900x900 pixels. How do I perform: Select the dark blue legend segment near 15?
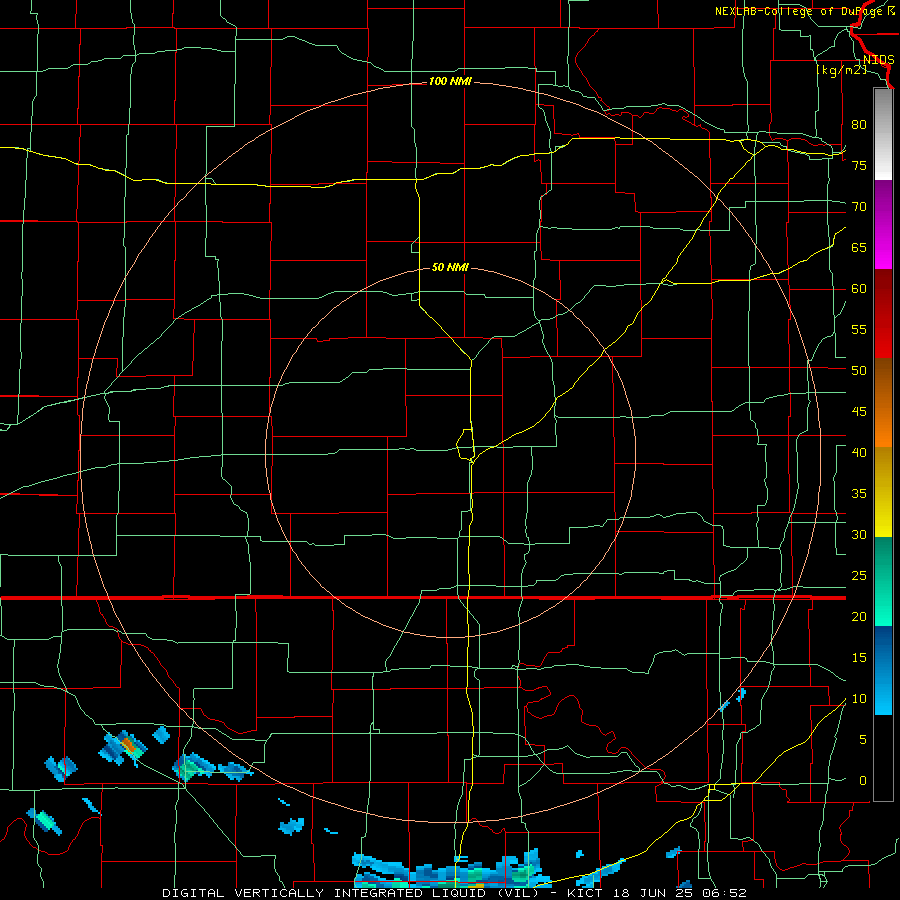pyautogui.click(x=883, y=649)
